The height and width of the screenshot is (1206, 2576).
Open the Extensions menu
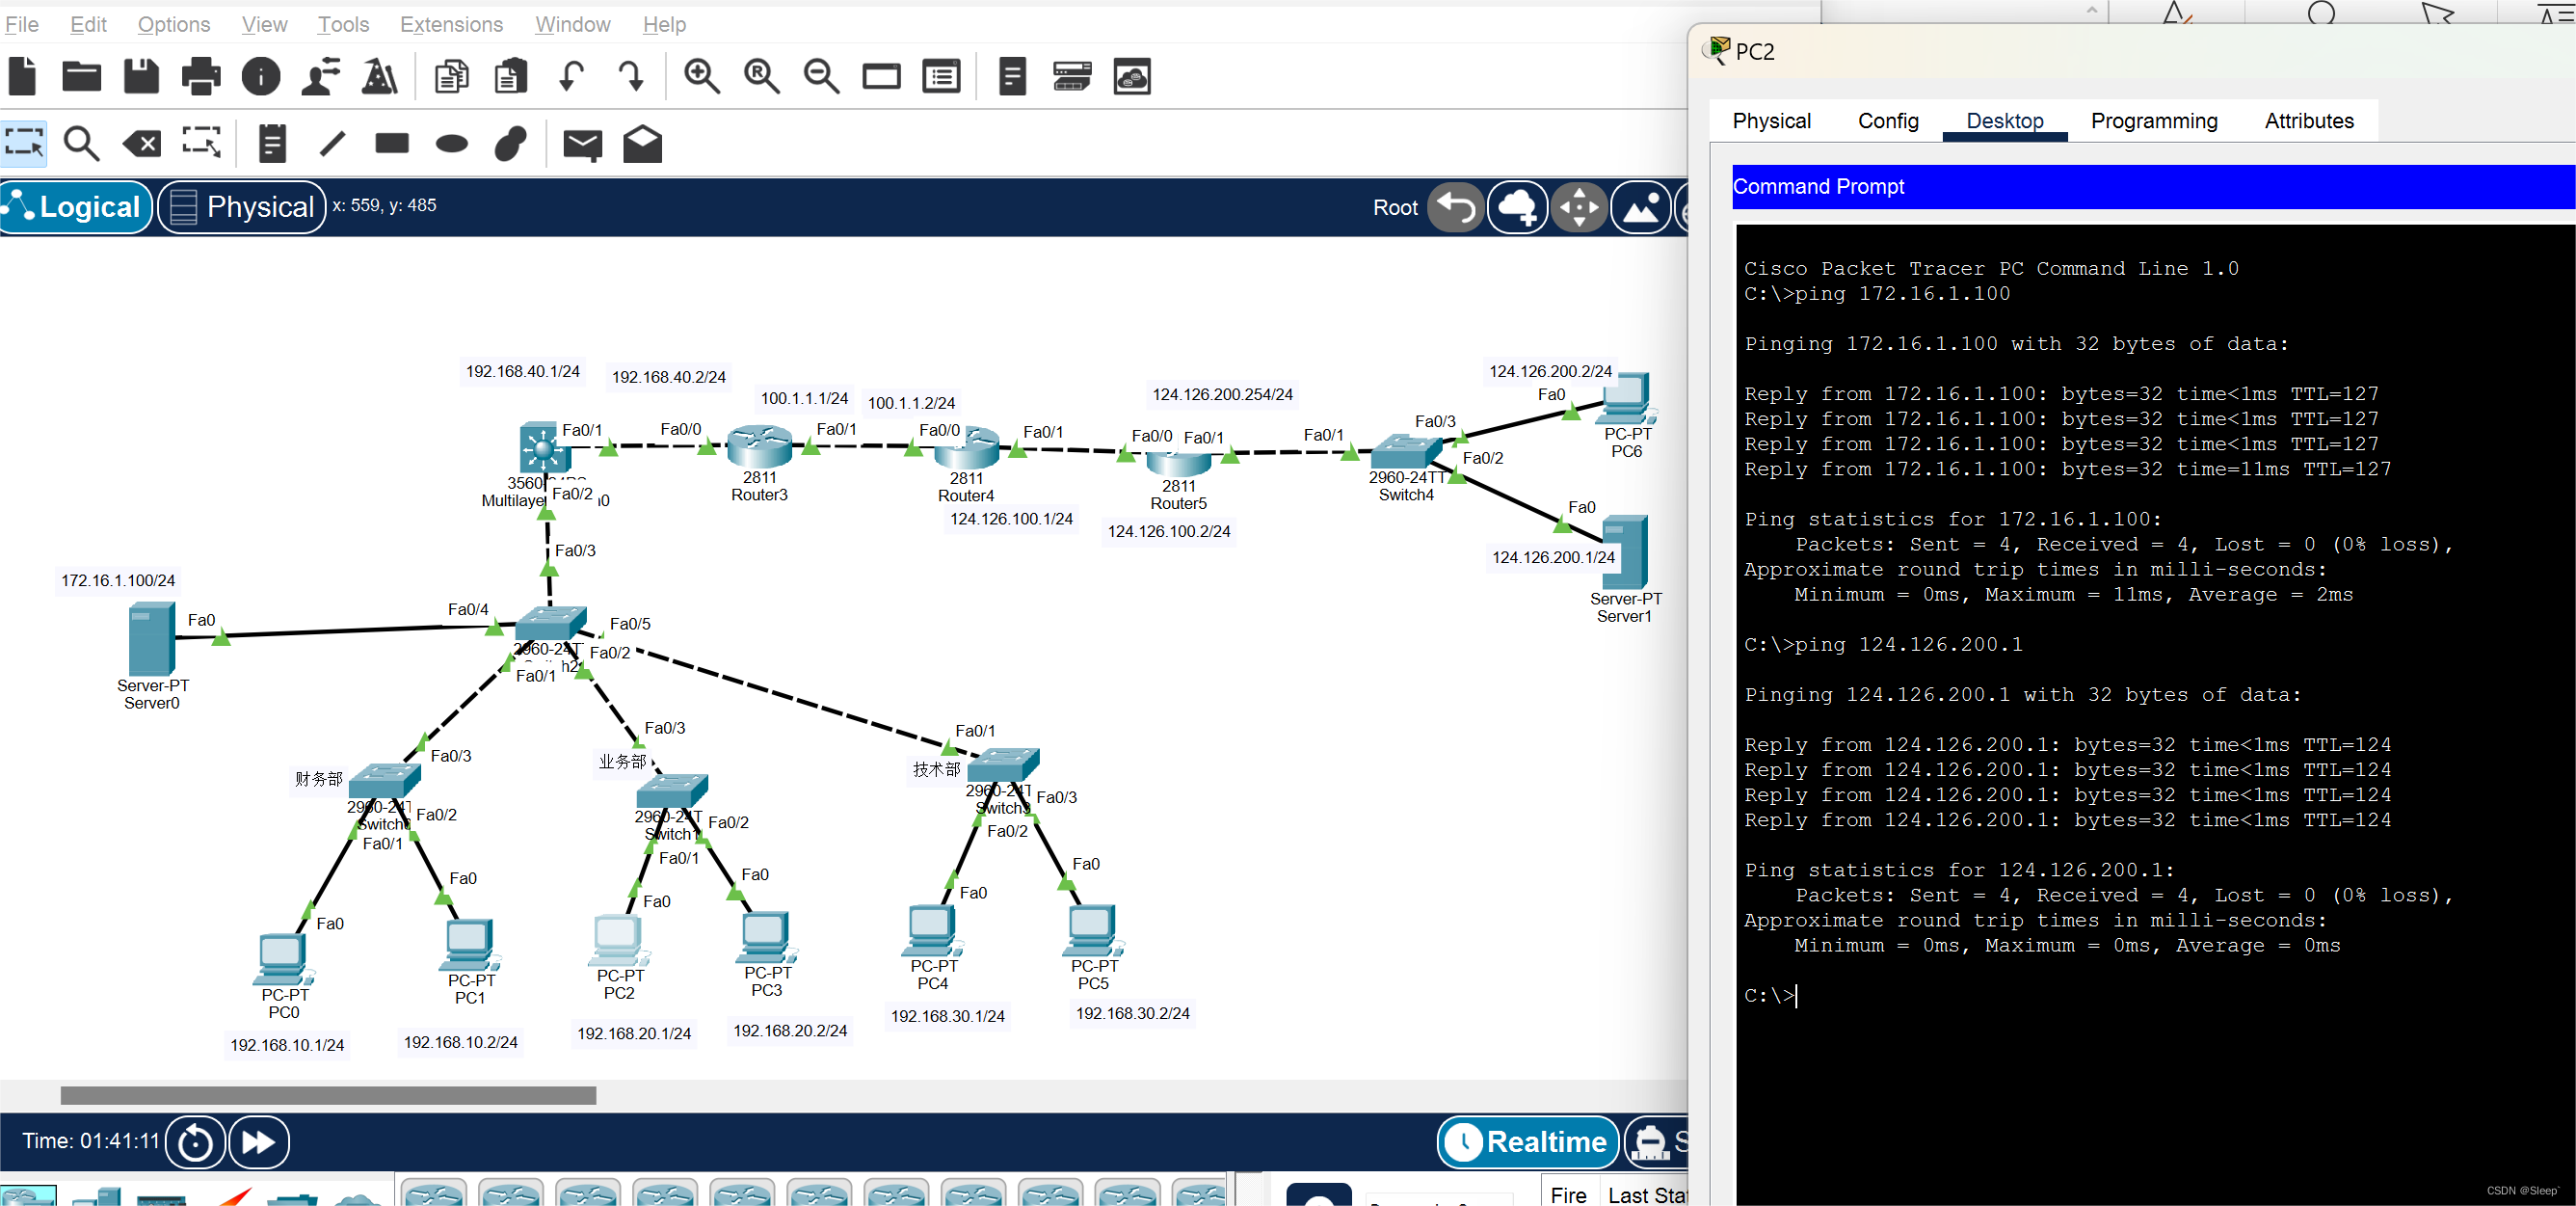coord(451,24)
